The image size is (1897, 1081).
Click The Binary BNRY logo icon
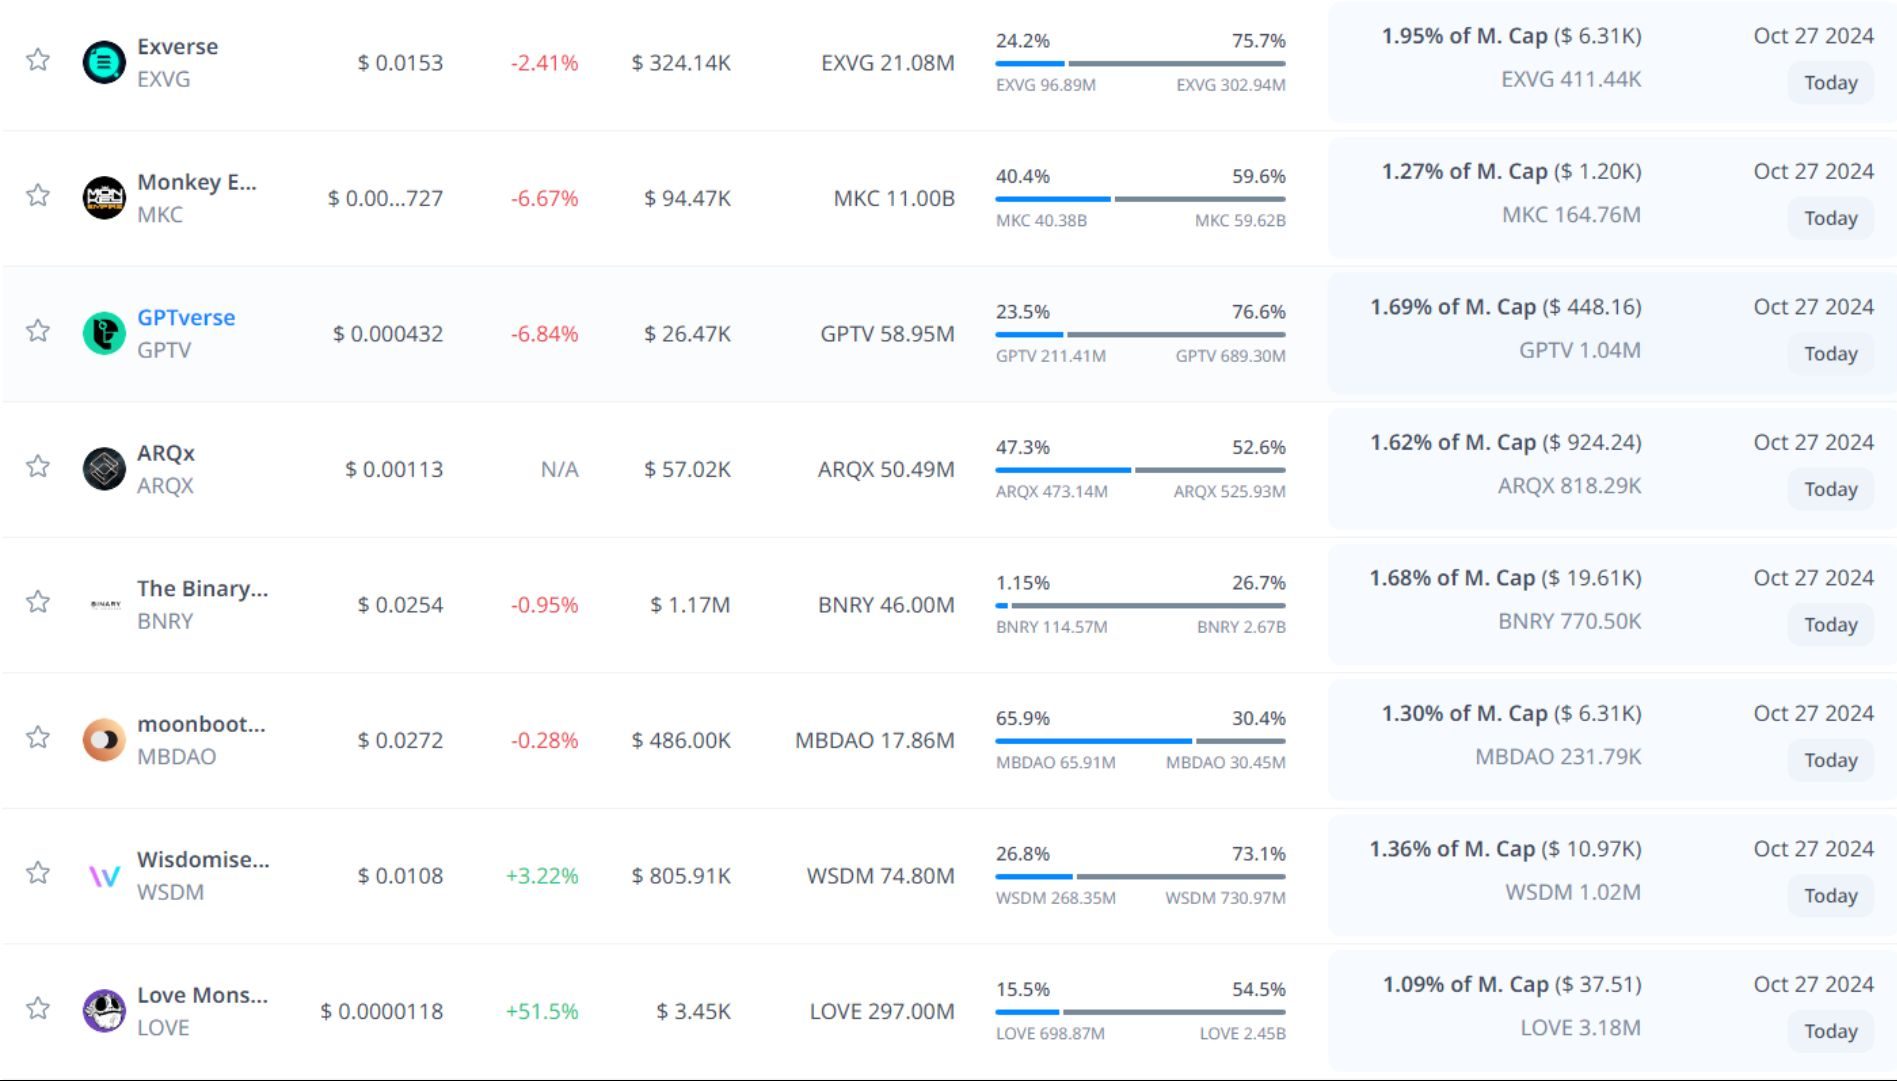coord(104,605)
